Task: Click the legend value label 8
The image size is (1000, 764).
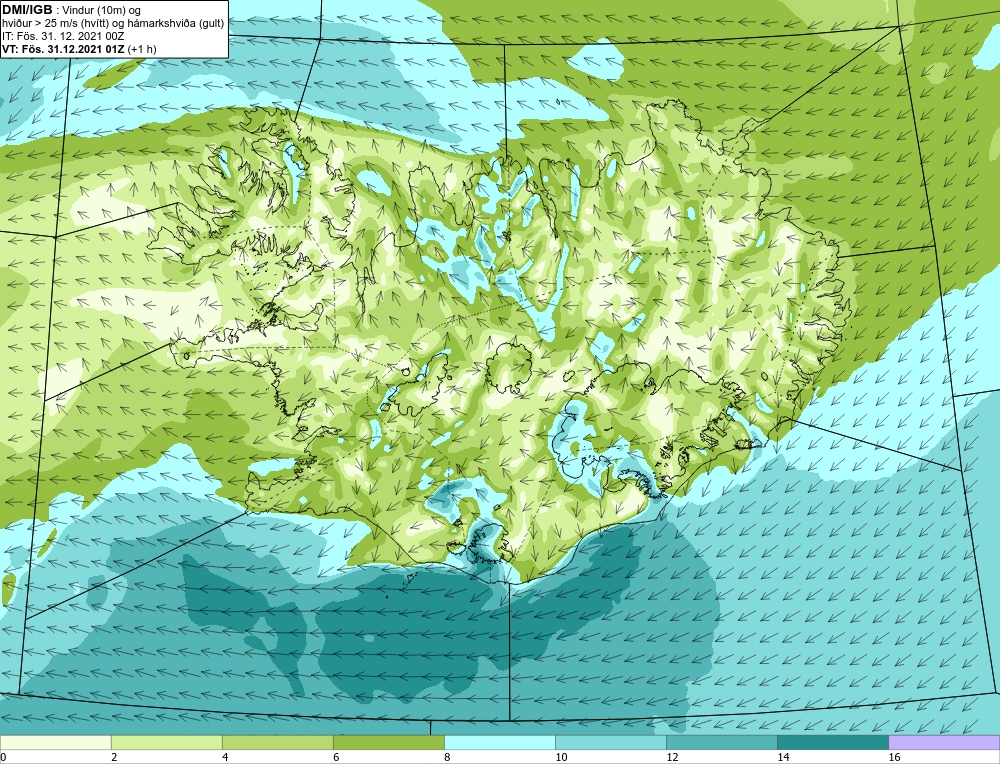Action: pos(447,757)
